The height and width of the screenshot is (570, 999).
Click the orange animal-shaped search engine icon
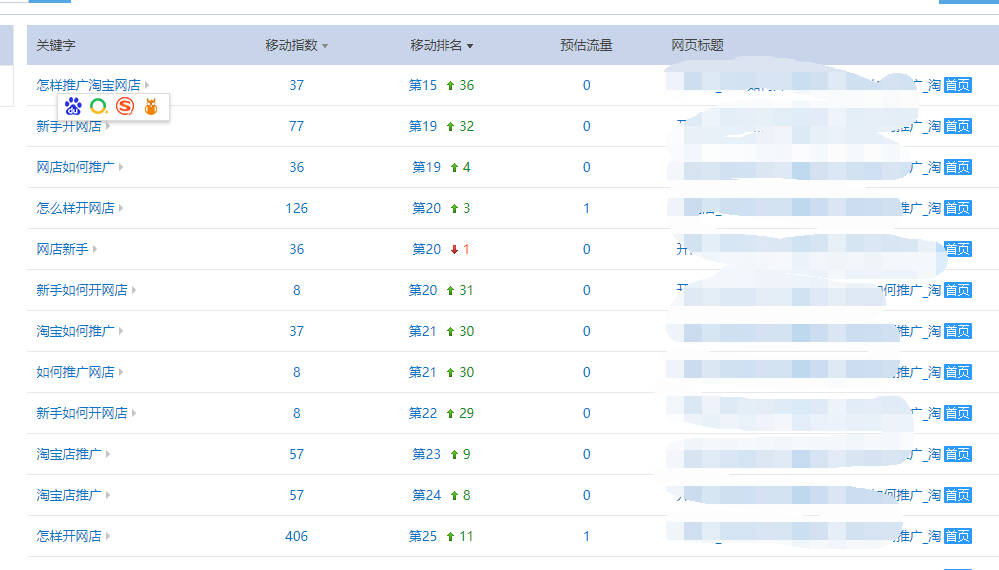151,106
